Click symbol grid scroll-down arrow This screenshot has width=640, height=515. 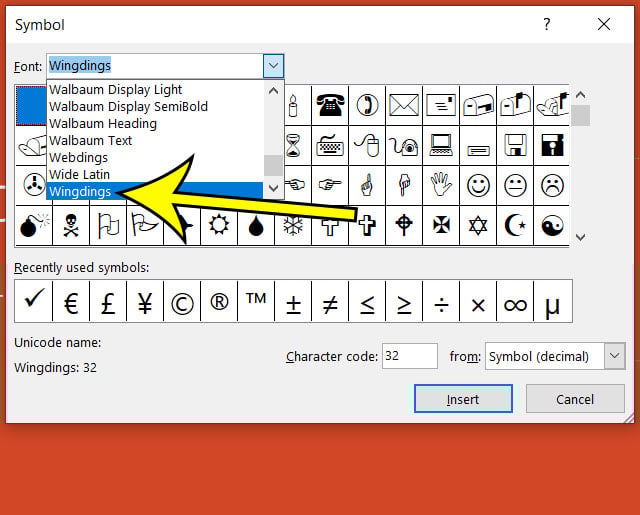click(x=580, y=237)
